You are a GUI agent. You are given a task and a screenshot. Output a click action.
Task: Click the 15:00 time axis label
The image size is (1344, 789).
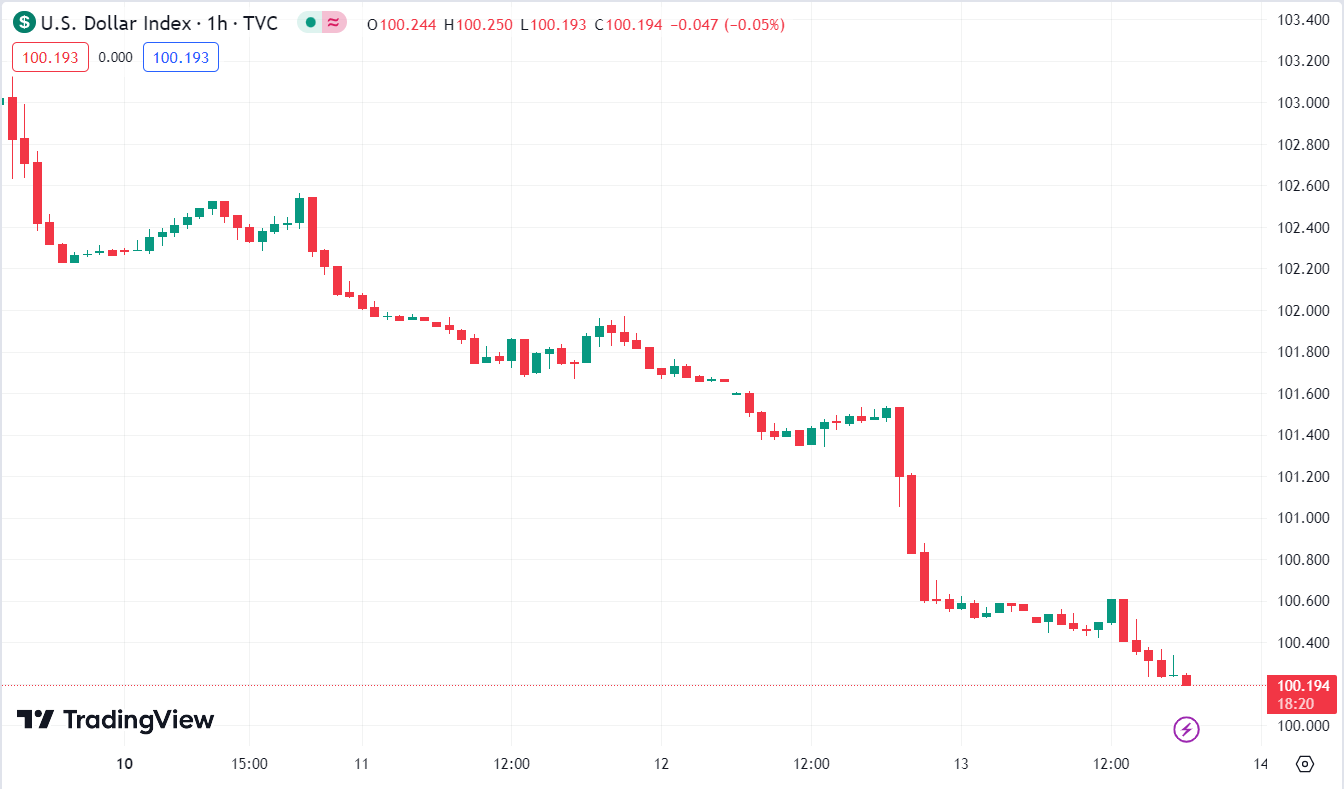click(249, 764)
